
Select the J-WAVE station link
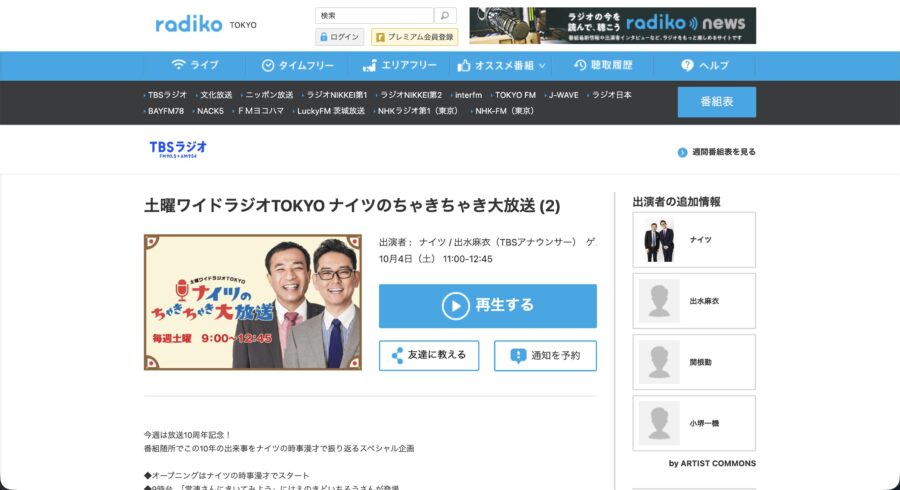563,95
